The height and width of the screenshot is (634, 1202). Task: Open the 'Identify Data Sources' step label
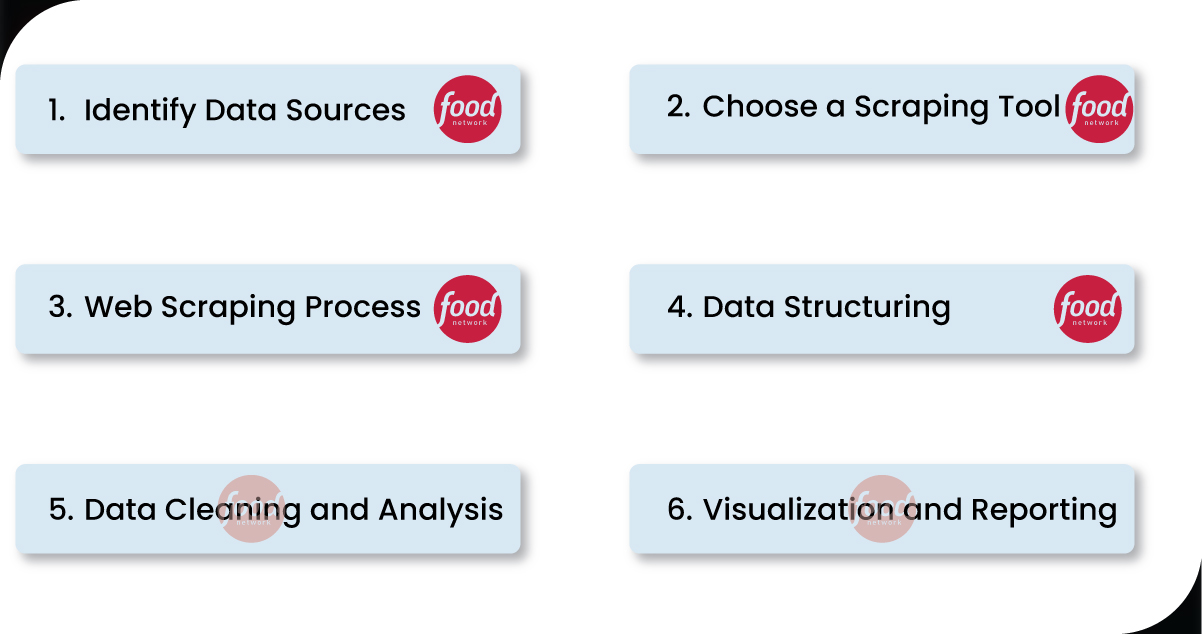coord(245,110)
